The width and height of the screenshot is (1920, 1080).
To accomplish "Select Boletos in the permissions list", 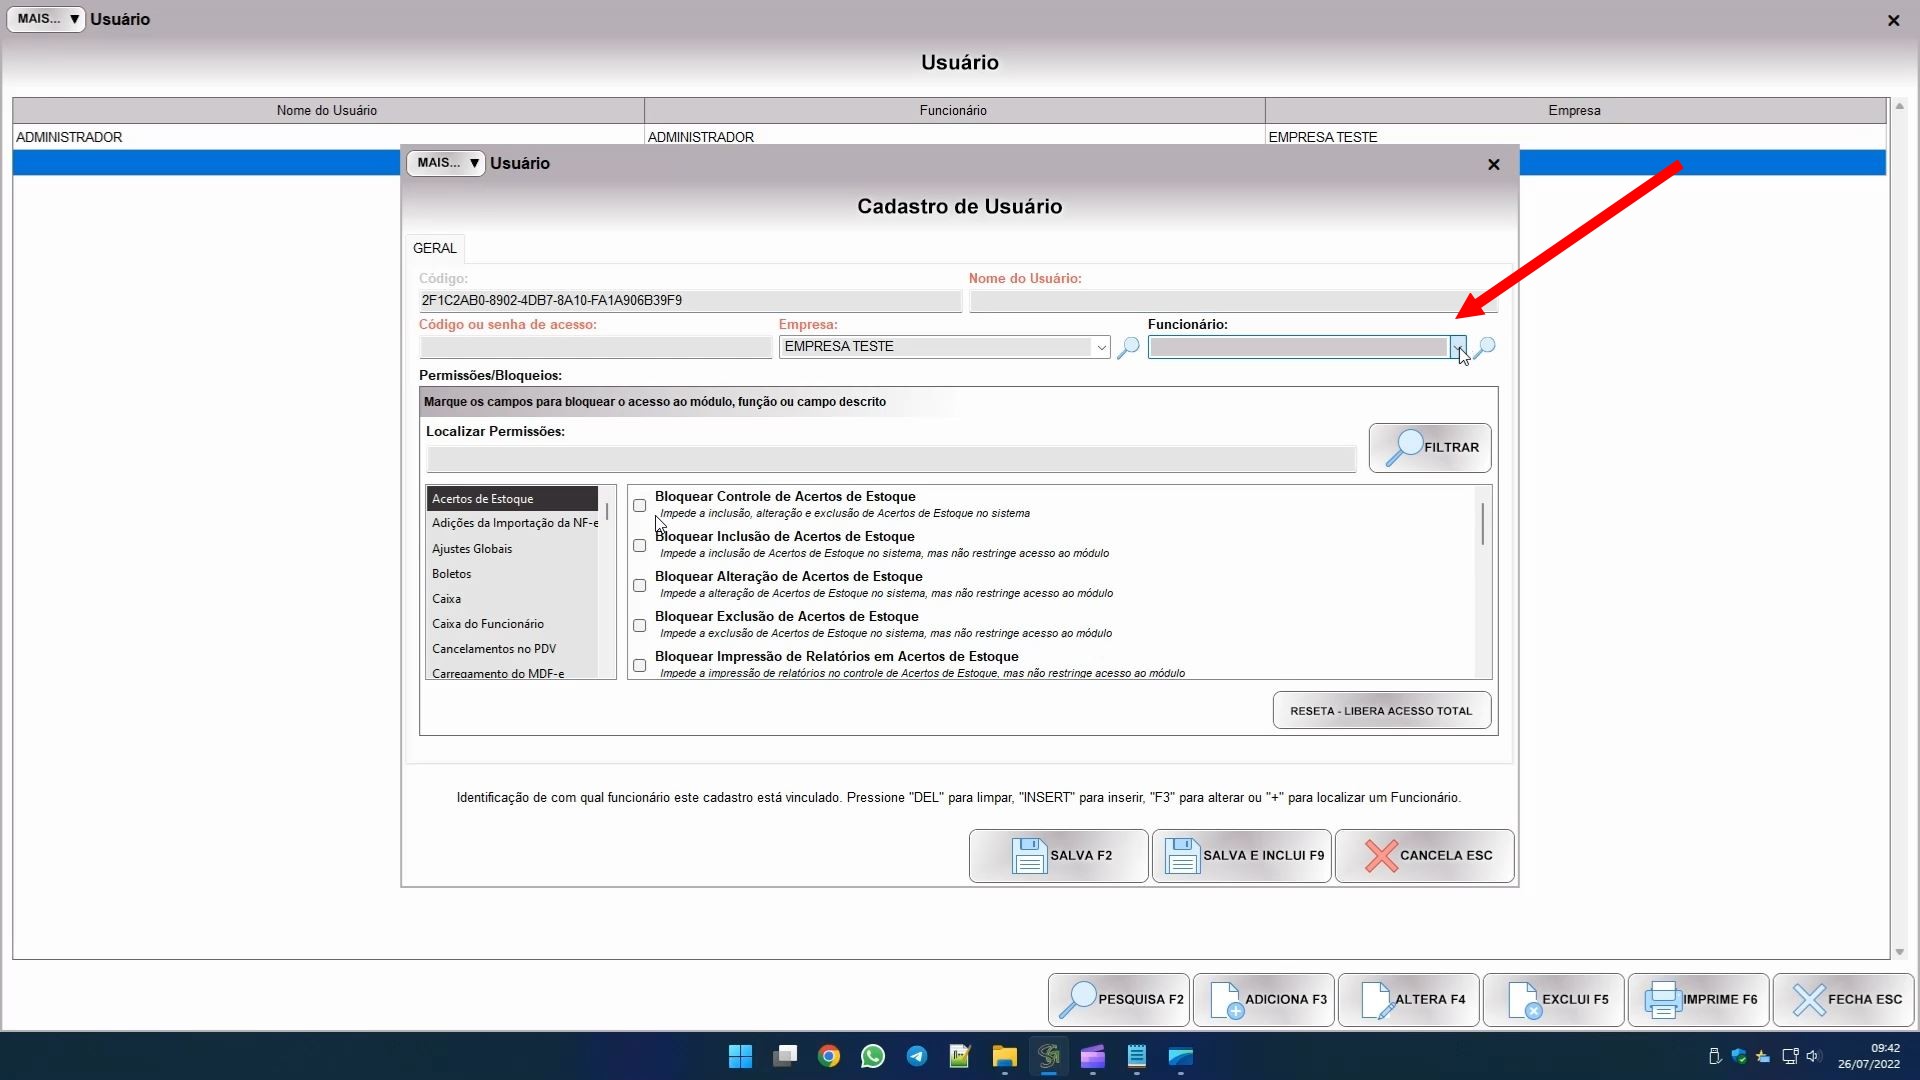I will click(x=452, y=574).
